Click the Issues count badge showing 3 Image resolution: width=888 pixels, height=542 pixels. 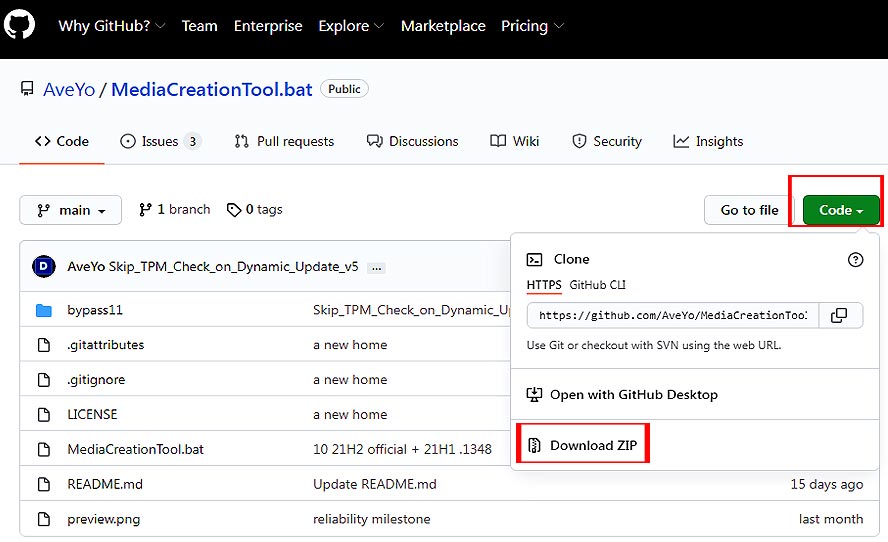click(193, 141)
